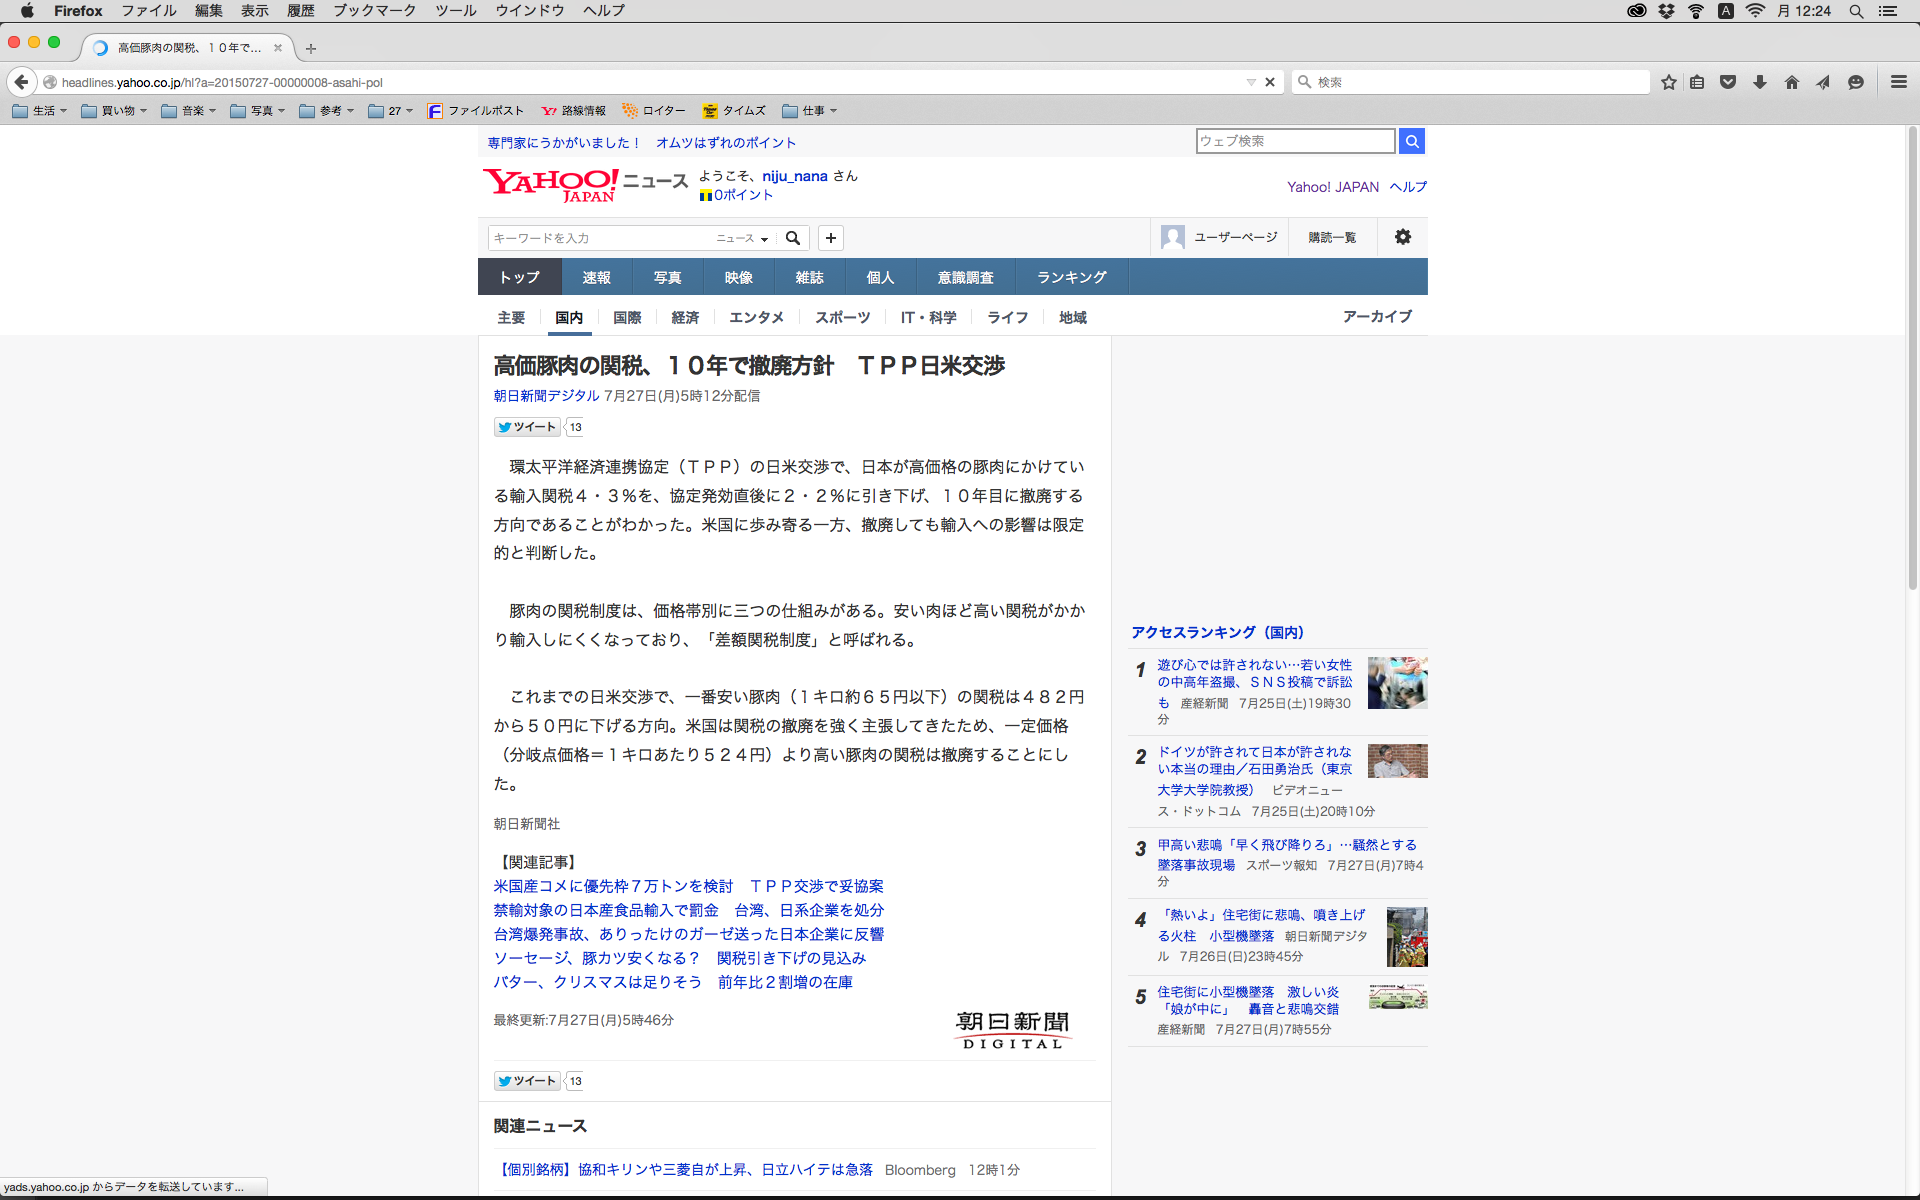Select the 経済 news category tab
1920x1200 pixels.
[685, 317]
